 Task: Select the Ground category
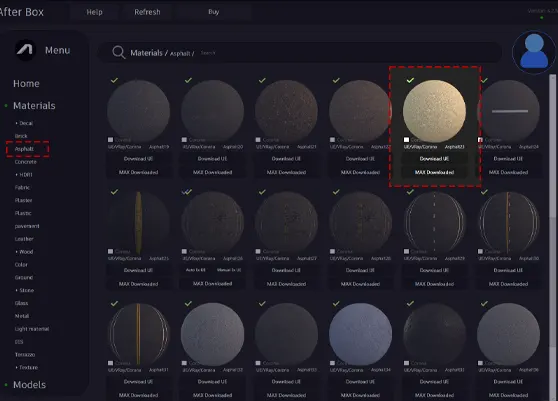pos(24,277)
